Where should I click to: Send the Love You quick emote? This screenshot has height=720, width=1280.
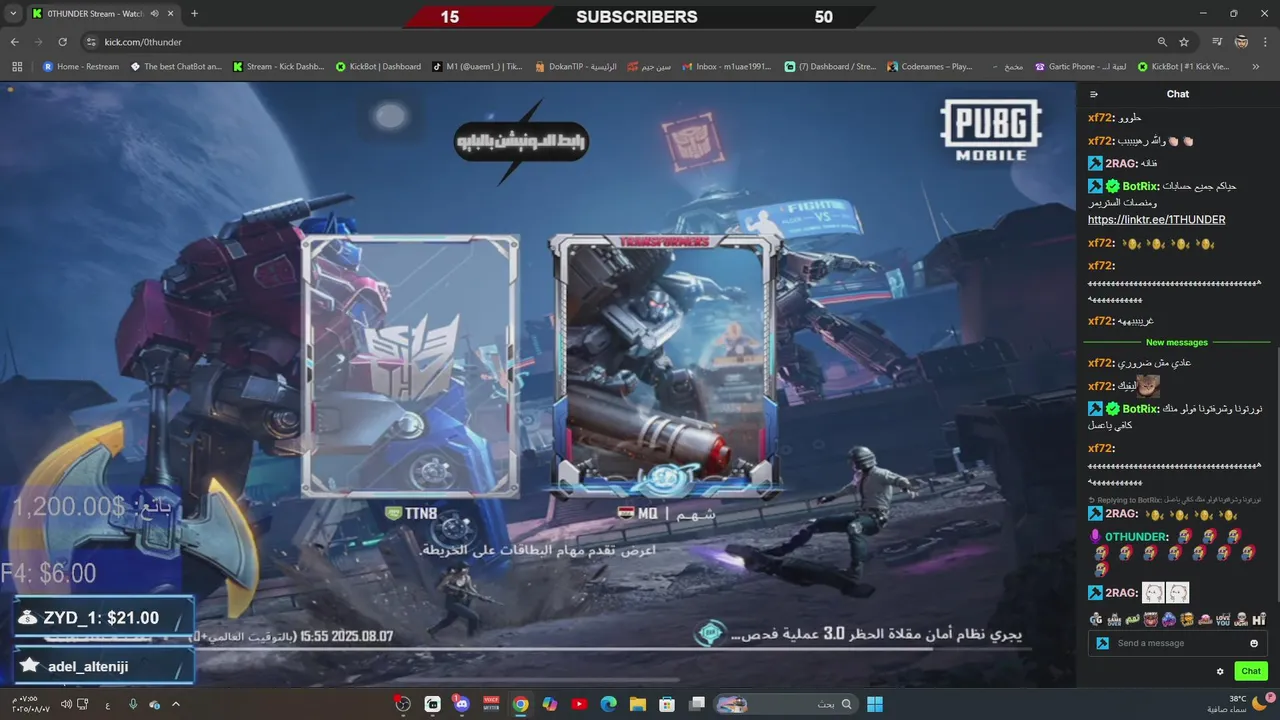pos(1222,619)
